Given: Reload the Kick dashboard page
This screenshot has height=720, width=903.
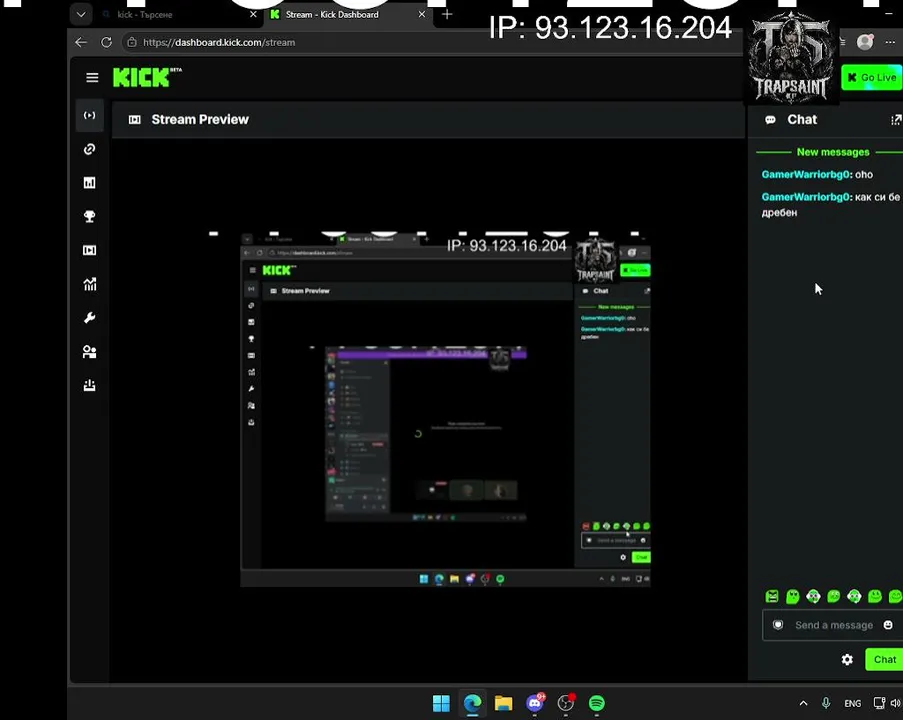Looking at the screenshot, I should click(106, 42).
